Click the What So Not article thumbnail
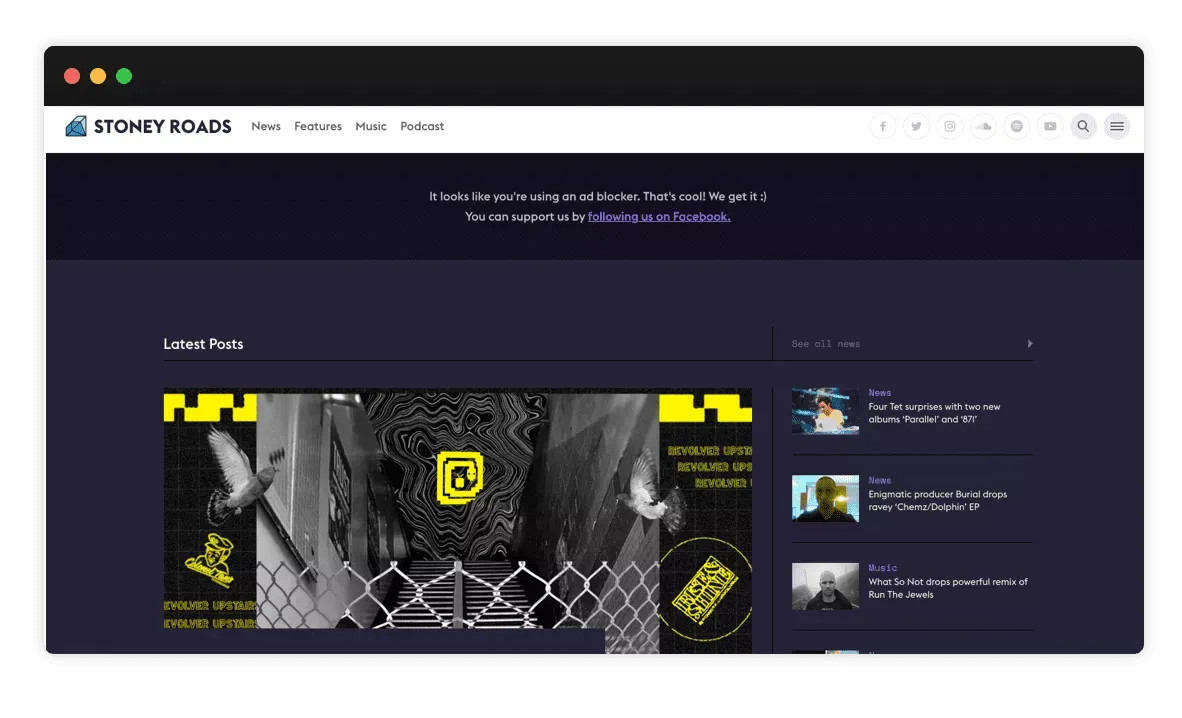Viewport: 1182px width, 718px height. (825, 586)
